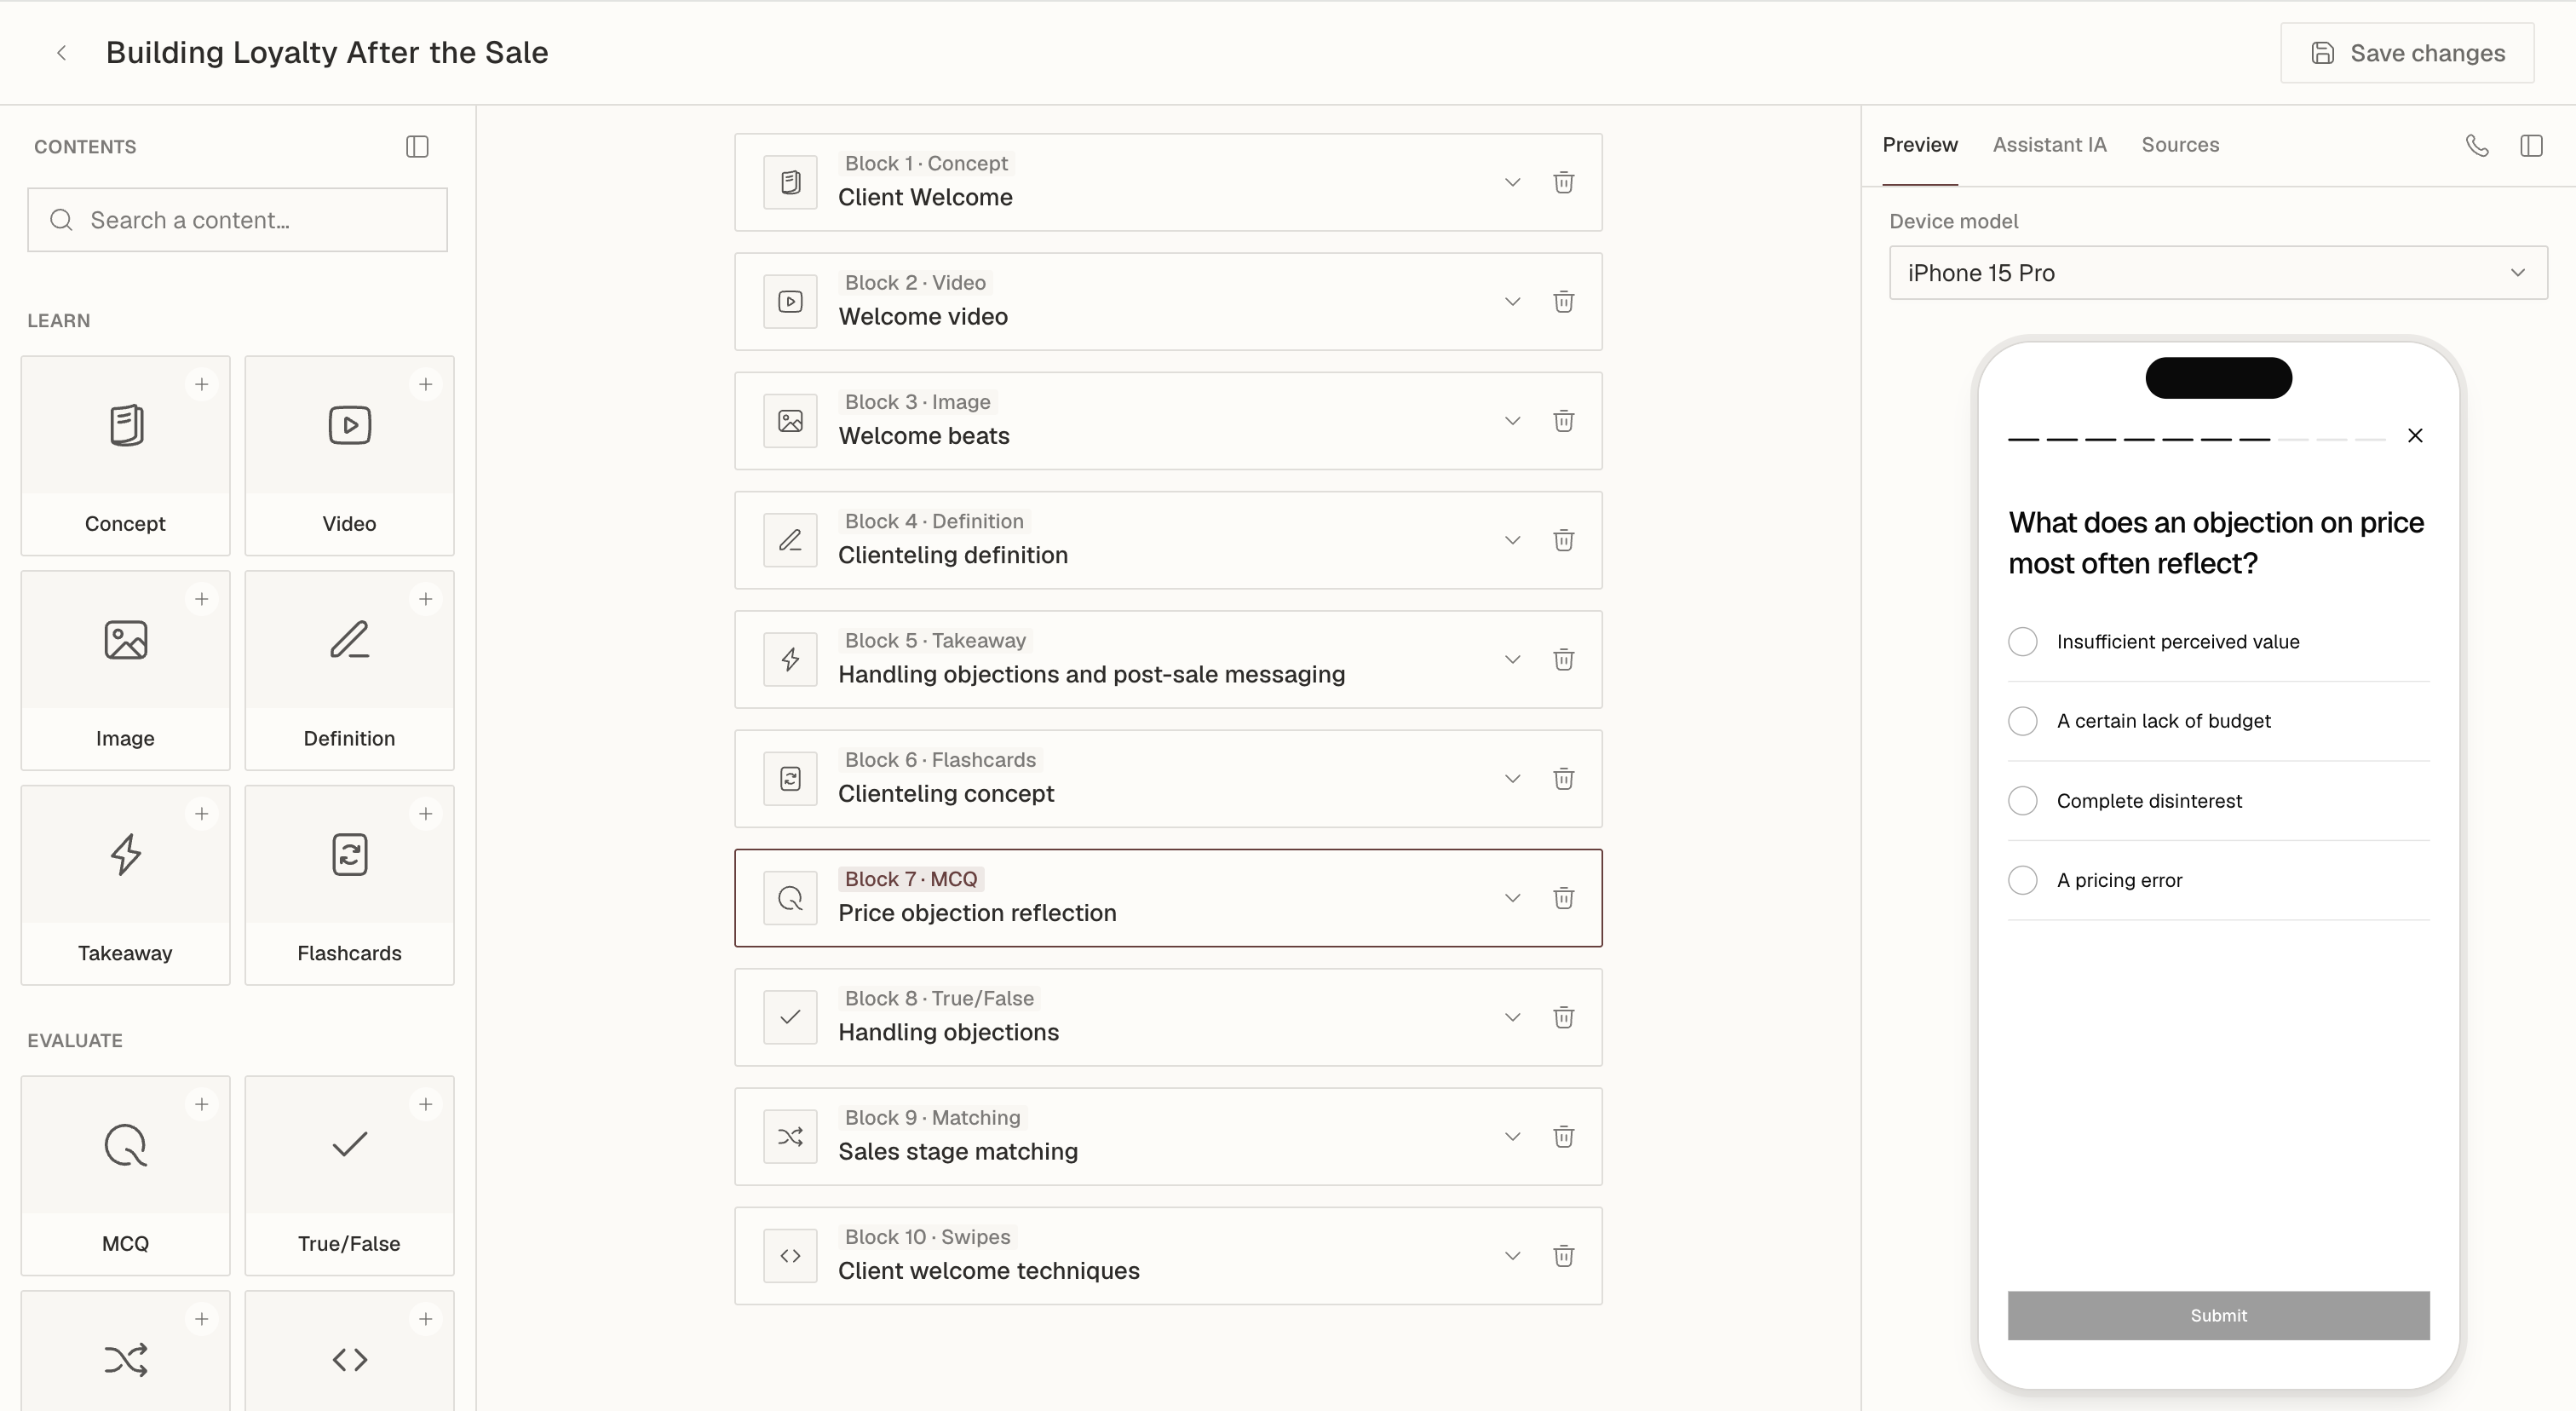Expand the Client welcome techniques block

pos(1512,1256)
